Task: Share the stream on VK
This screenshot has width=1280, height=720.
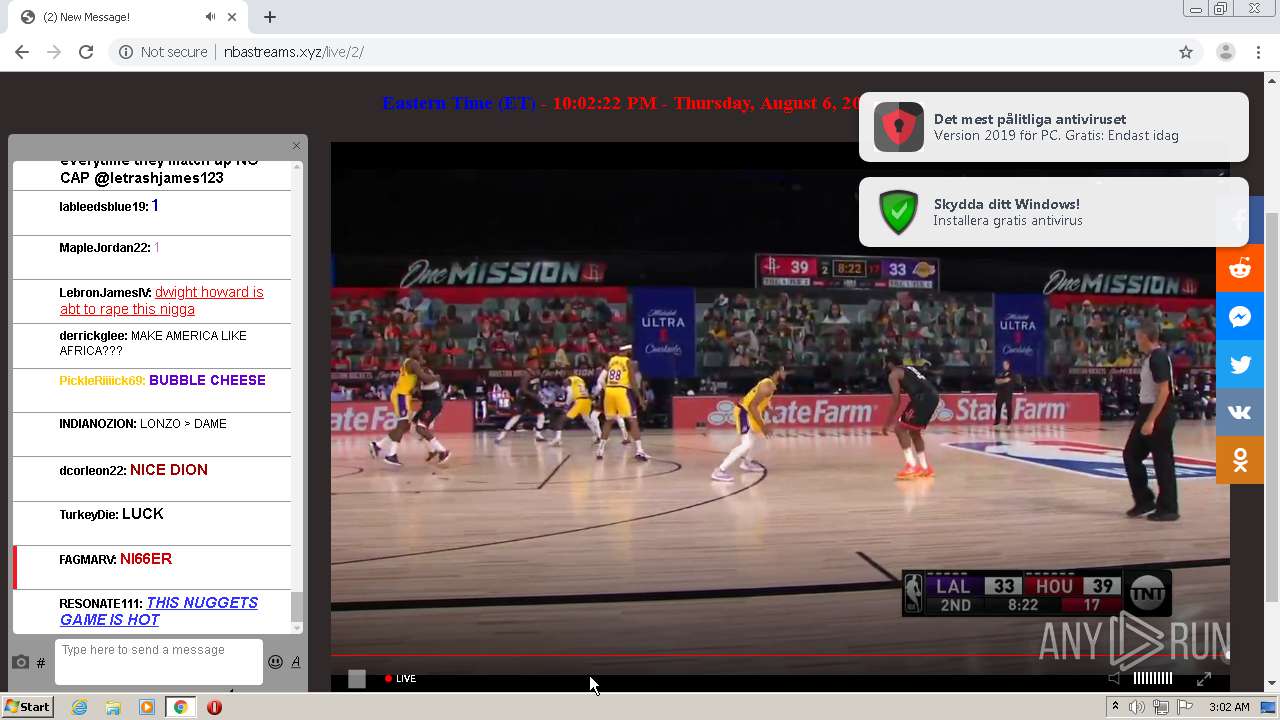Action: tap(1240, 412)
